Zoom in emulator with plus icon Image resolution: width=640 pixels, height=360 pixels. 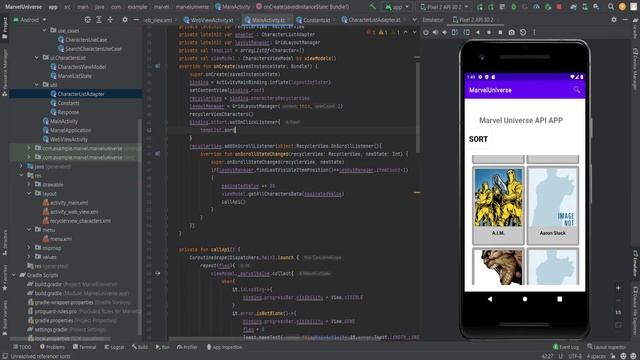(618, 288)
